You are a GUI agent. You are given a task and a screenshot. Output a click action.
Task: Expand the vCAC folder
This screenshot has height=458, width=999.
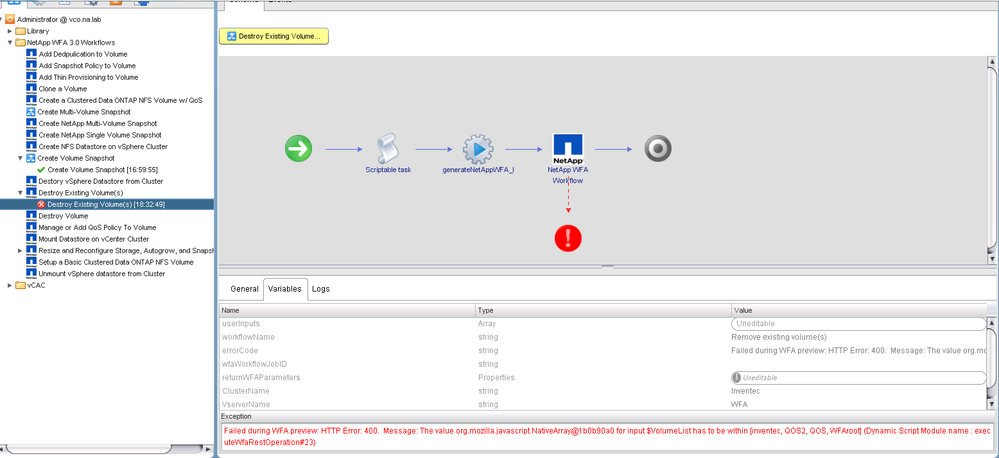click(x=10, y=285)
